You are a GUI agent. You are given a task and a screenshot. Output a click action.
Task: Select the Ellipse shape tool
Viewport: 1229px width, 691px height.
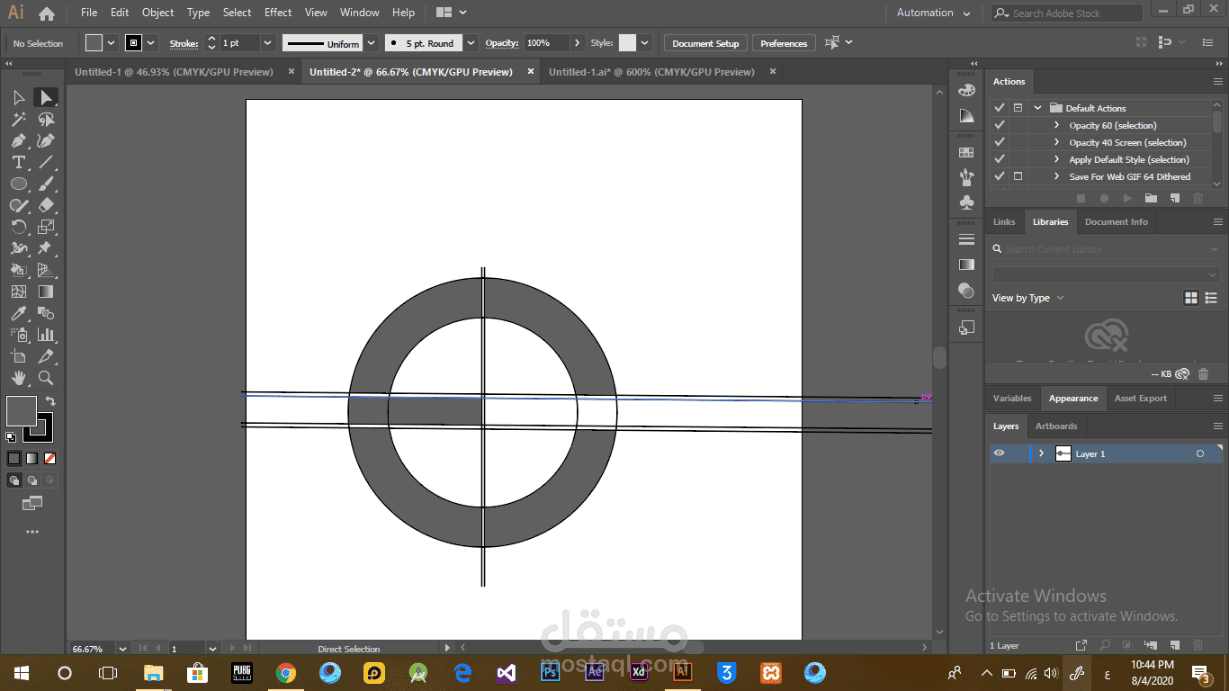(x=18, y=184)
